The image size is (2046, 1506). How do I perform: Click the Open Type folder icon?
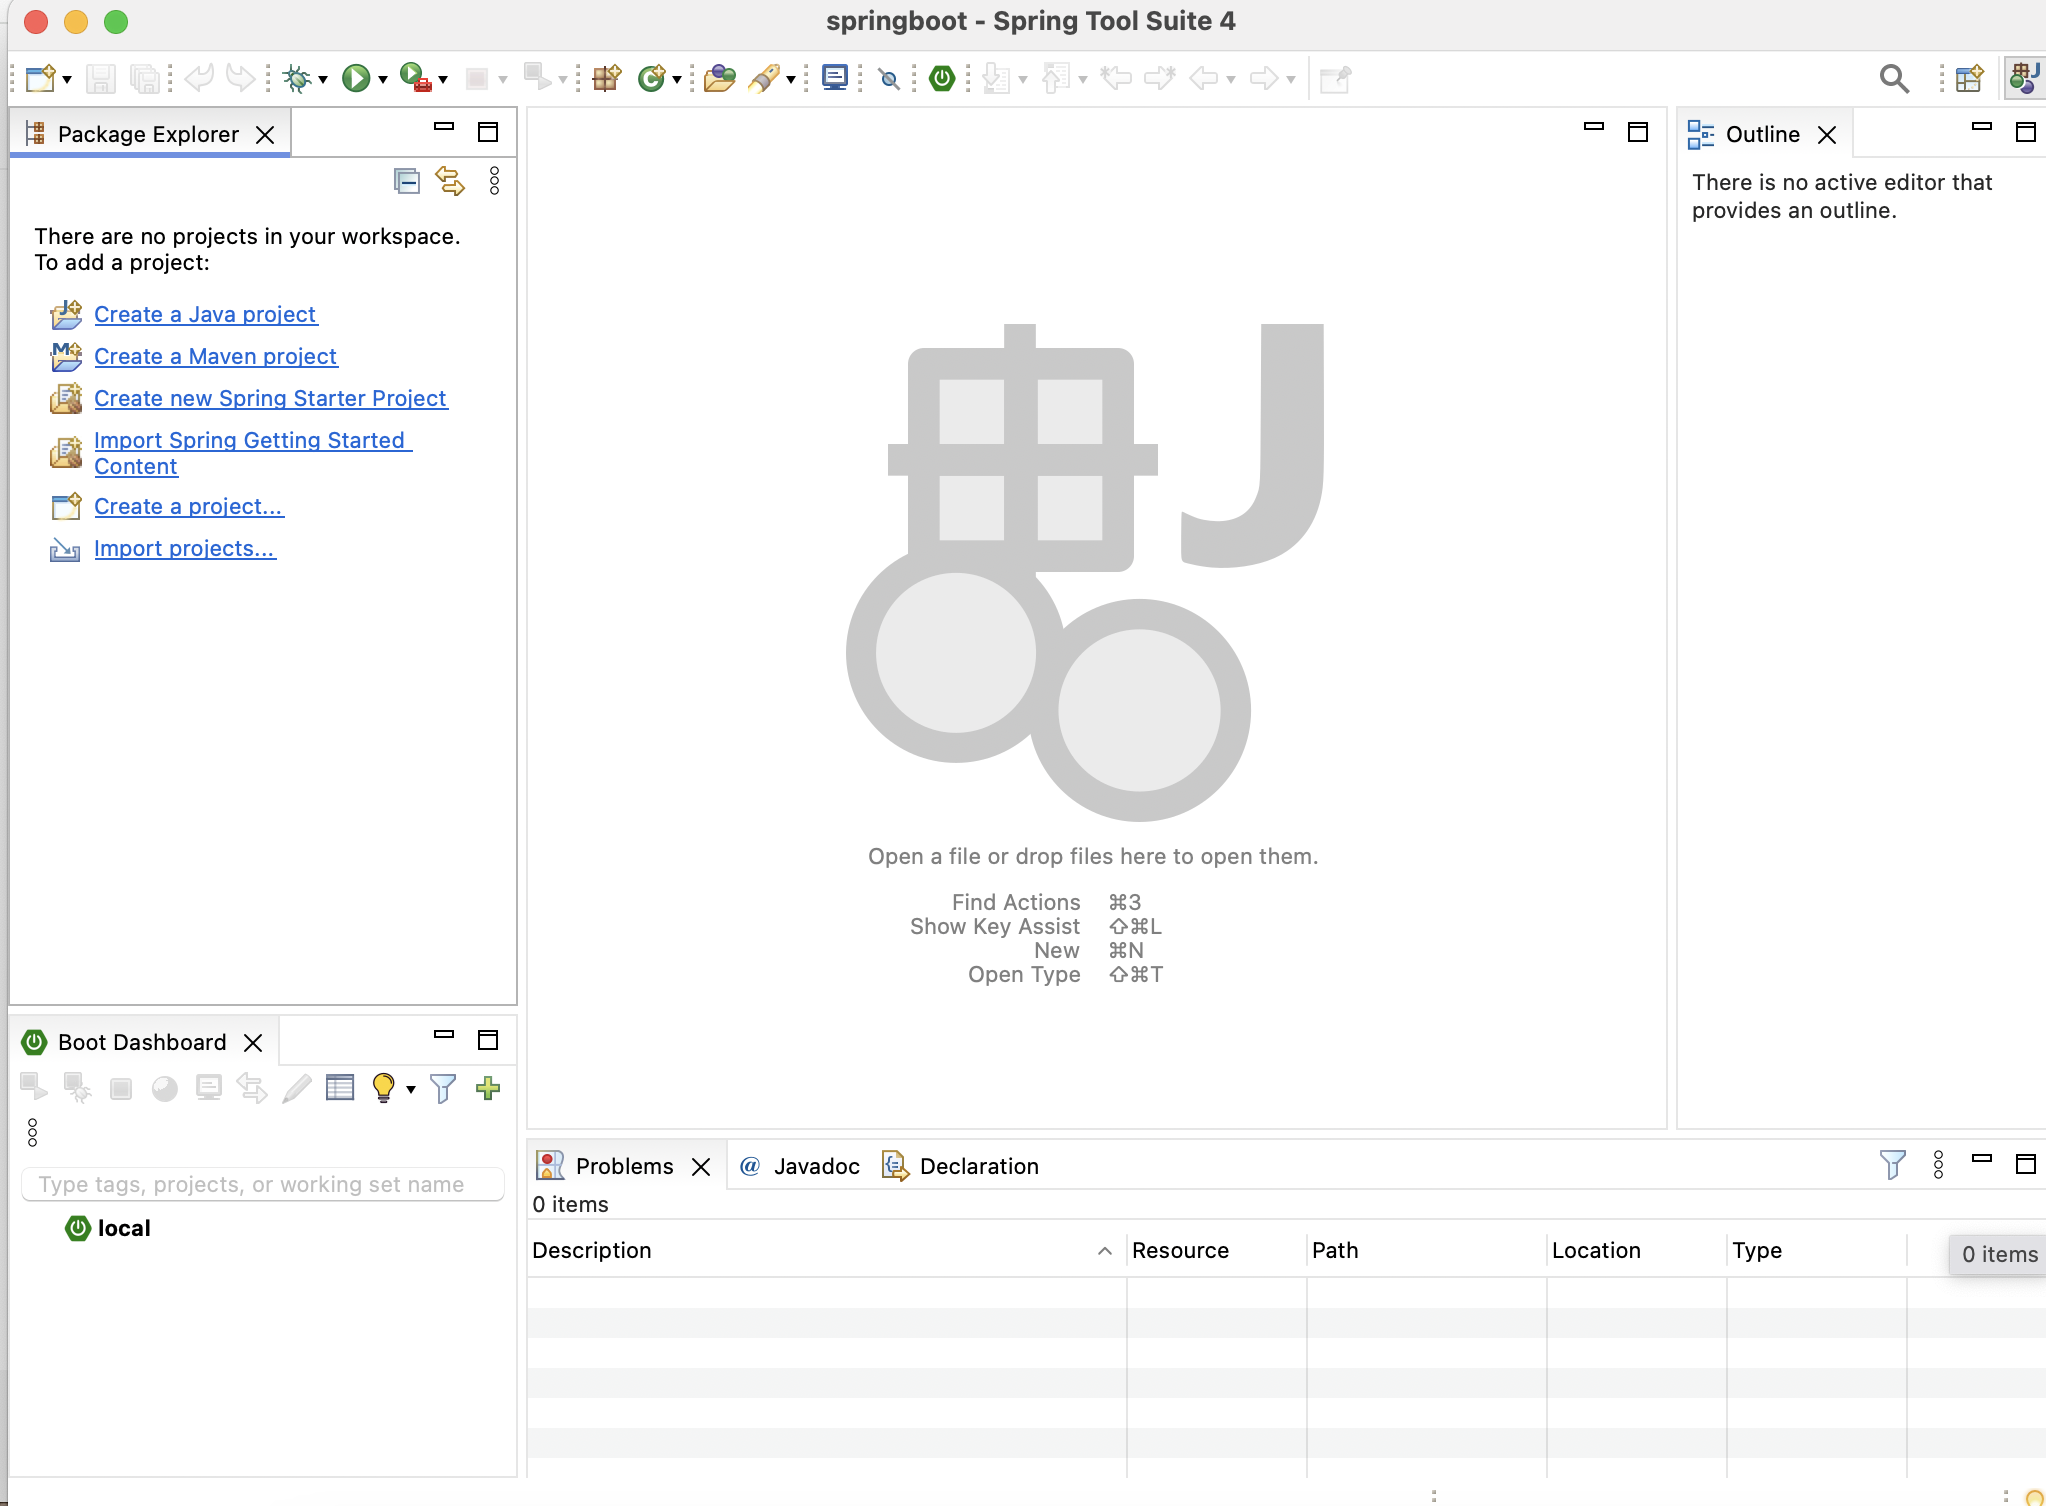tap(719, 78)
